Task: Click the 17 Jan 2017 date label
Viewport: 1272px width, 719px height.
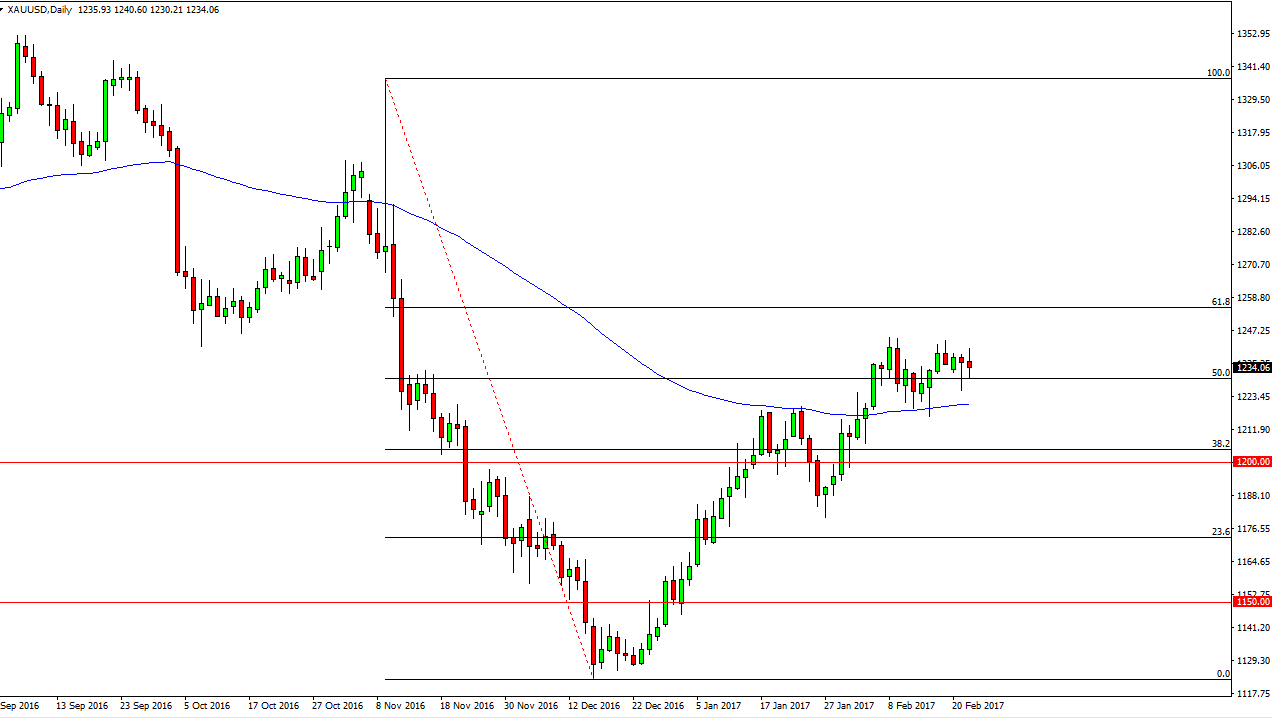Action: [786, 705]
